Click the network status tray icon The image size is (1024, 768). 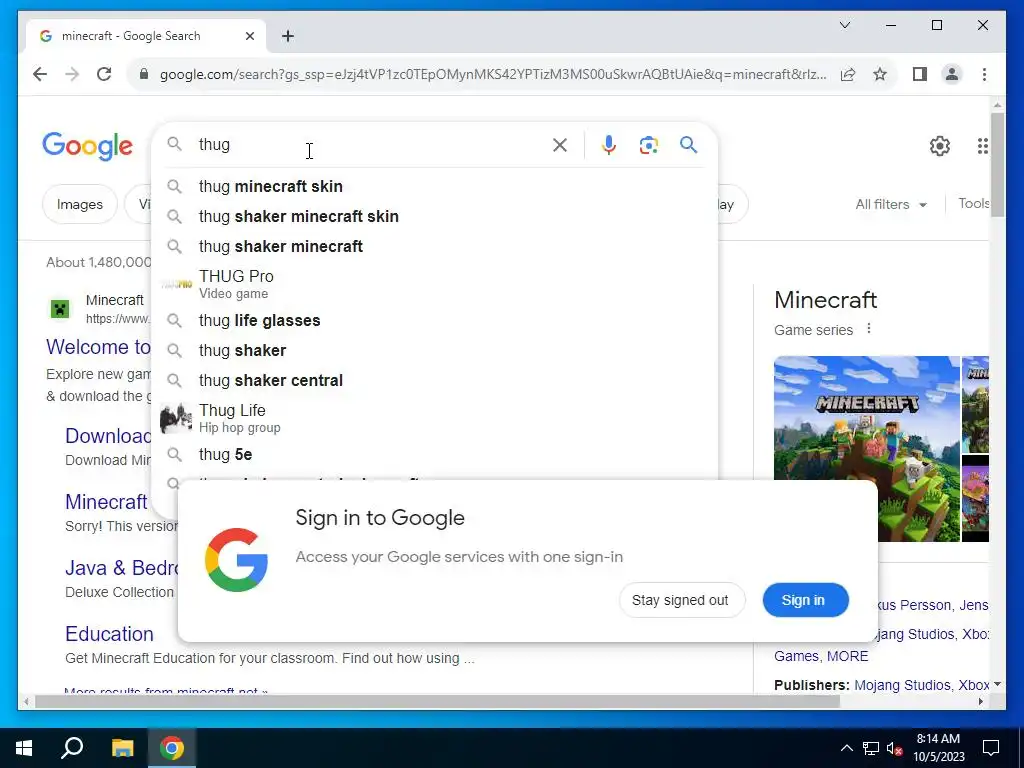pyautogui.click(x=871, y=748)
